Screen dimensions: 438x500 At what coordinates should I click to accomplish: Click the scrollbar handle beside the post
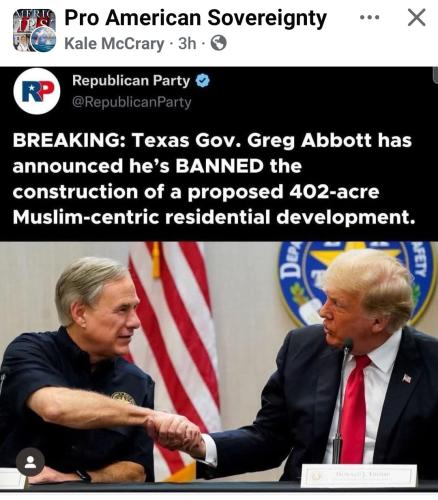pyautogui.click(x=436, y=75)
